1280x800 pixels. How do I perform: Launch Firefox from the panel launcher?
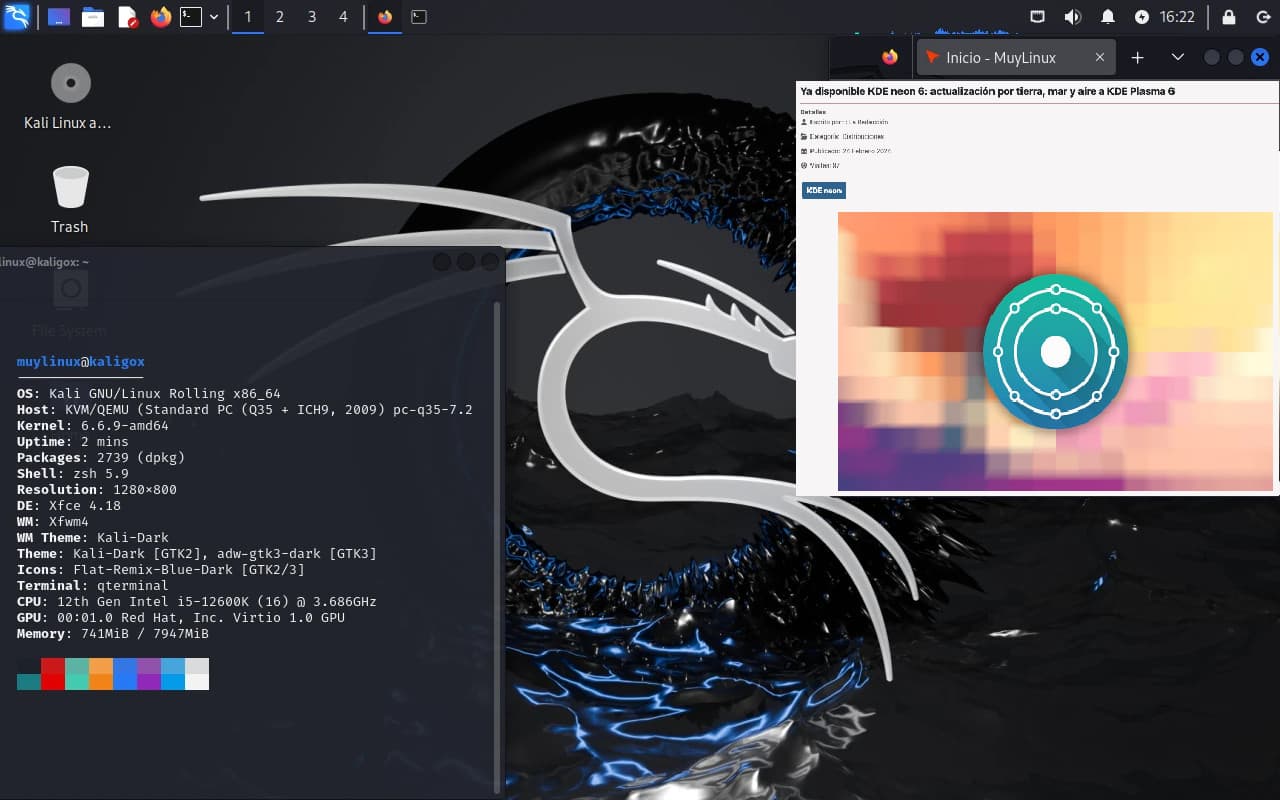coord(160,17)
